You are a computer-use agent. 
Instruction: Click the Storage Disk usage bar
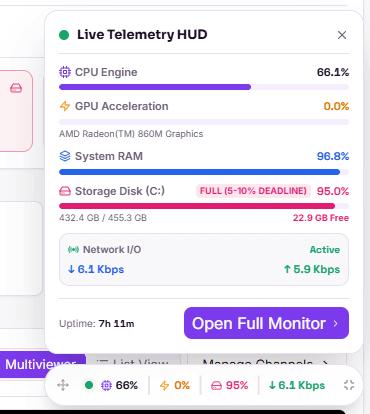tap(204, 206)
